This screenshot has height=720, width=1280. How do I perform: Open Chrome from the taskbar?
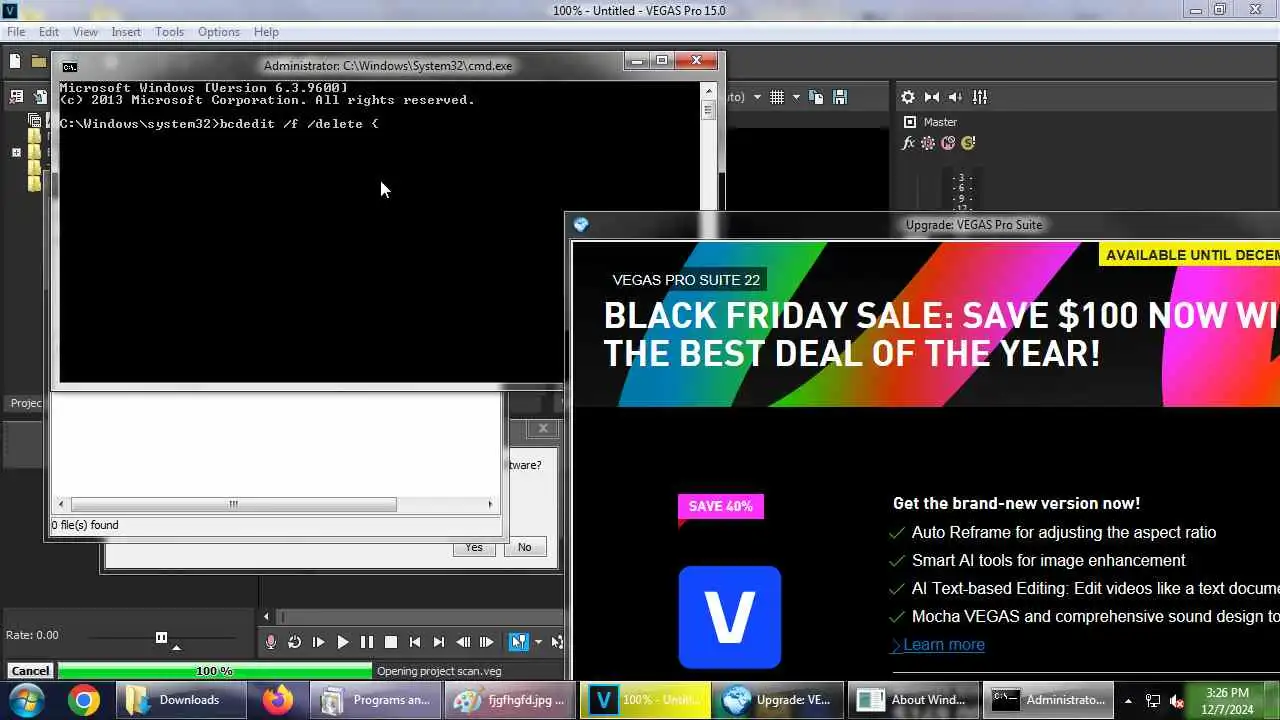(84, 700)
